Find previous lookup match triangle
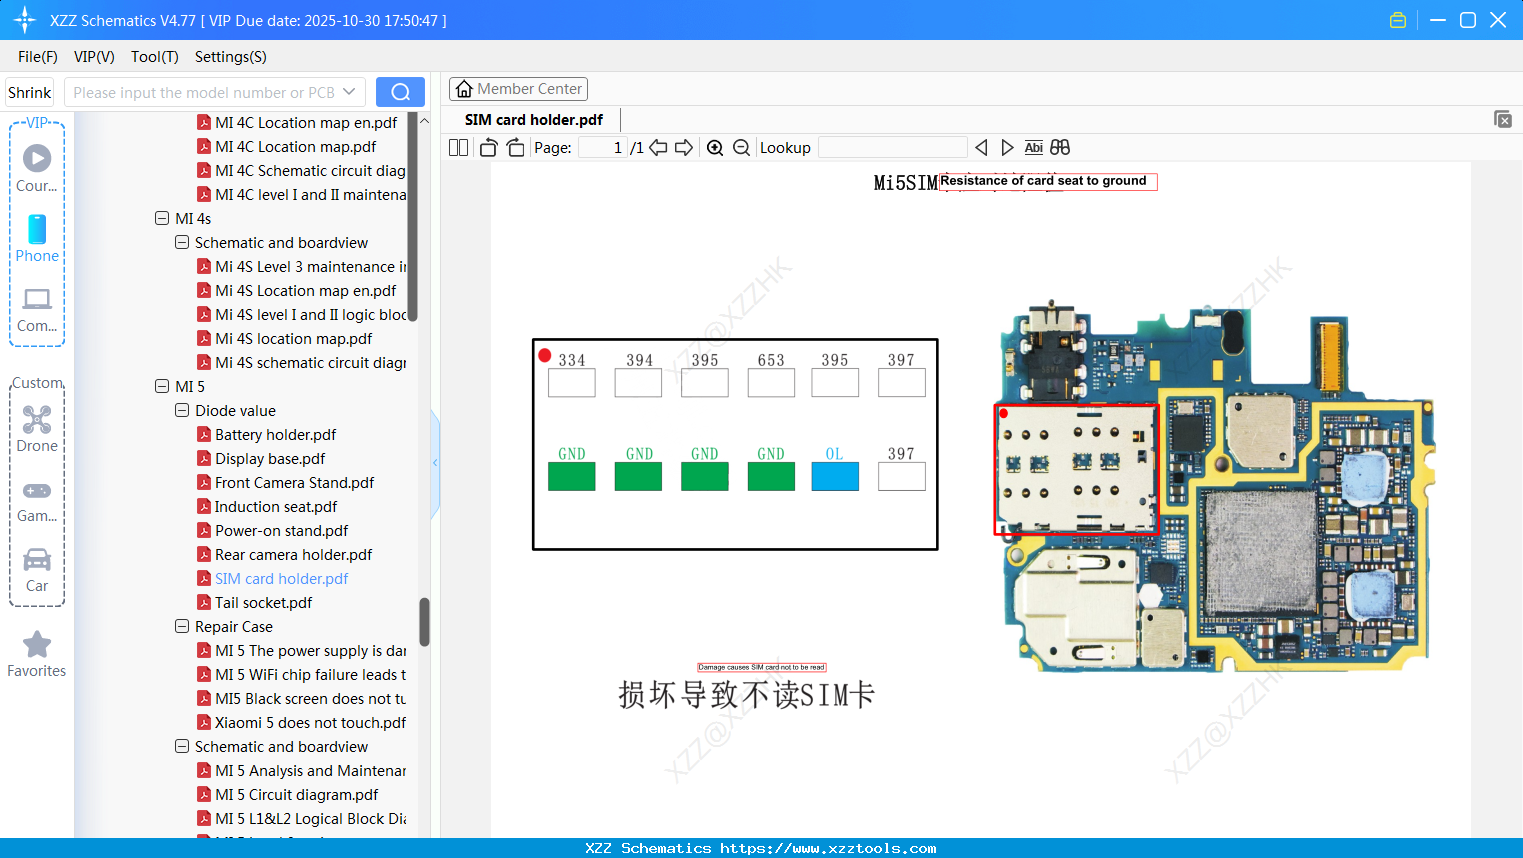1523x858 pixels. click(x=981, y=148)
